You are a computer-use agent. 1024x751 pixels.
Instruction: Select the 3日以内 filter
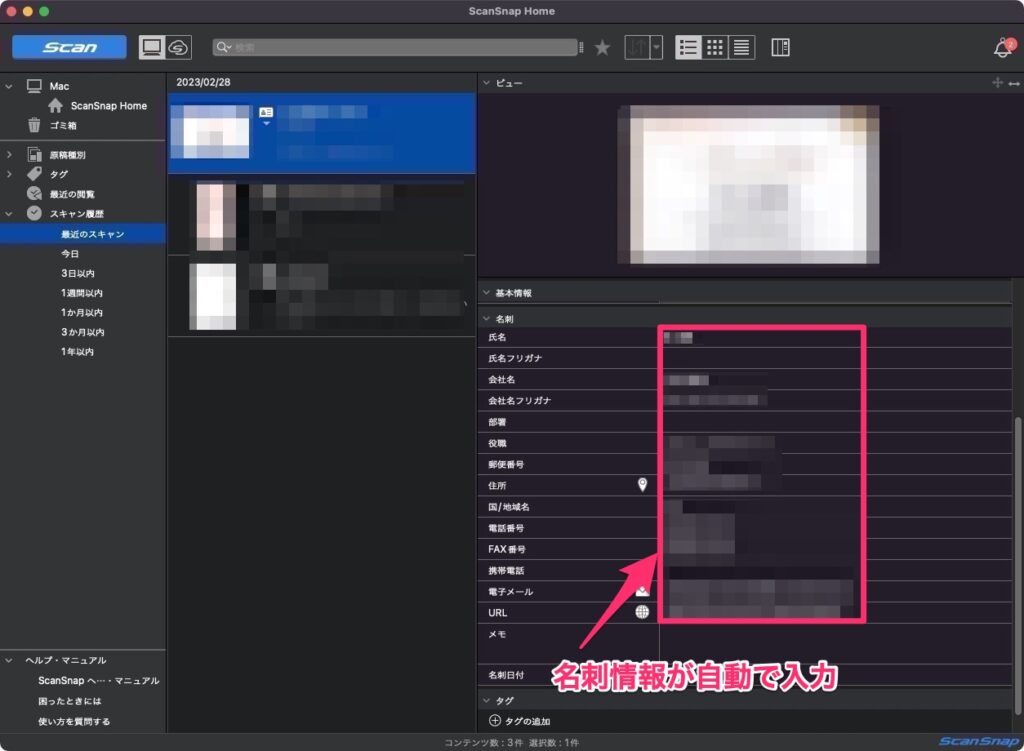[x=78, y=273]
